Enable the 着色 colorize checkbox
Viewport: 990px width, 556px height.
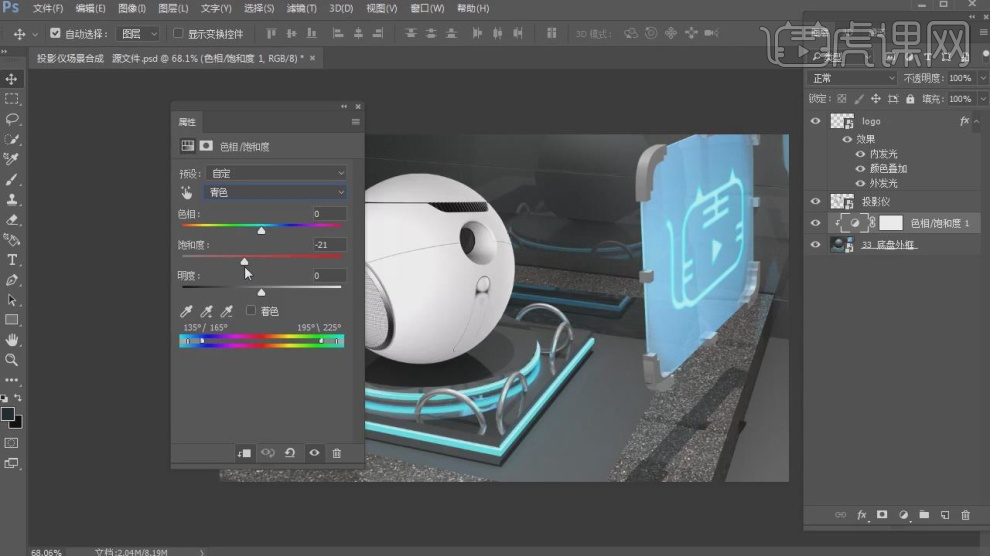point(251,311)
